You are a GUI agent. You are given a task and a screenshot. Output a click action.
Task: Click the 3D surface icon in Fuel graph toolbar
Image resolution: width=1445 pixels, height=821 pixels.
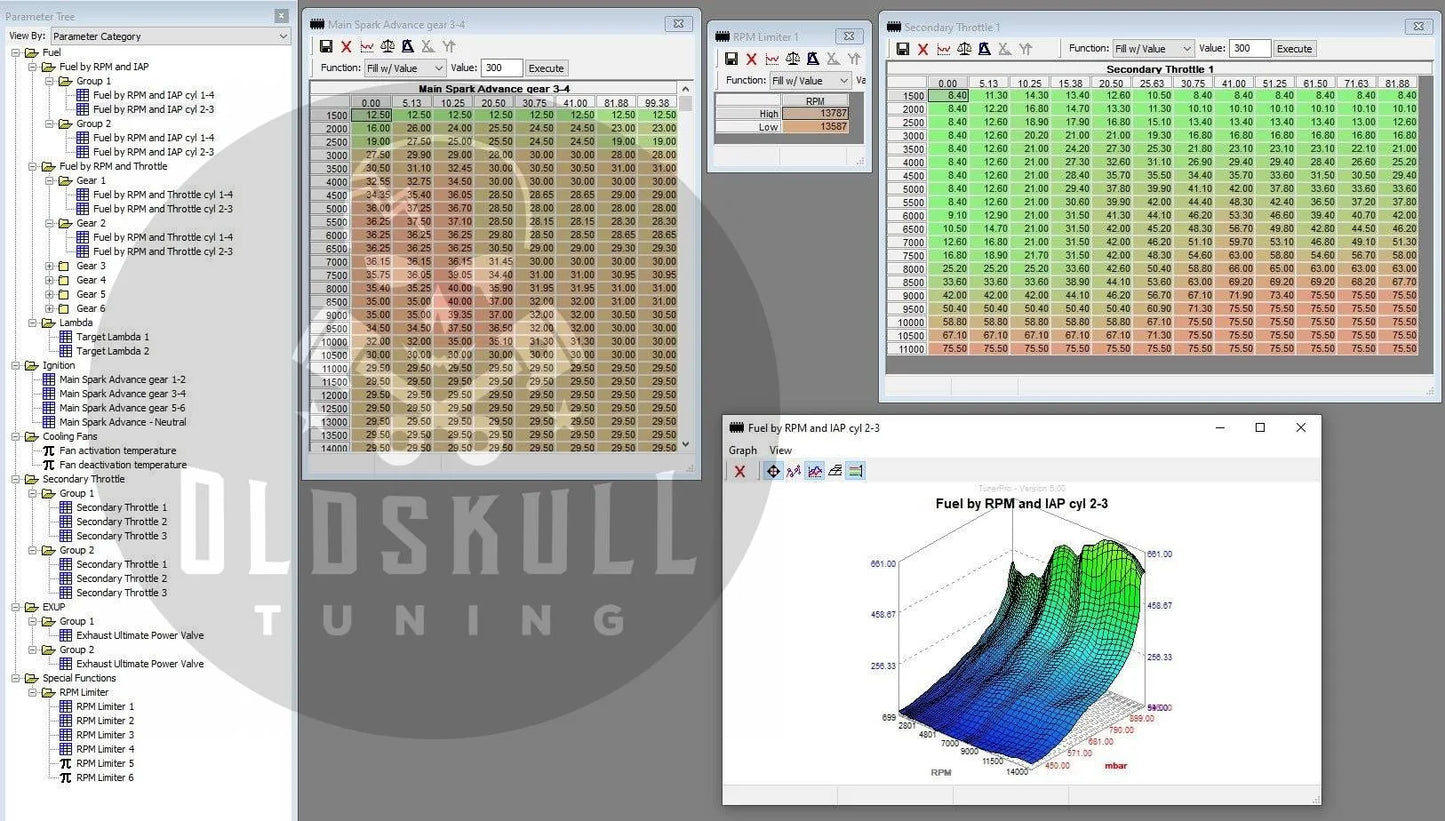click(x=835, y=471)
